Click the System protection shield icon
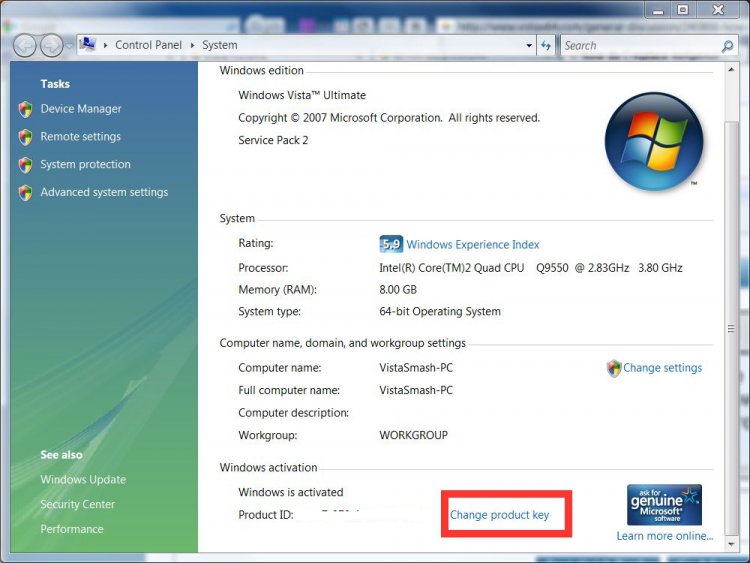This screenshot has width=750, height=563. tap(25, 165)
